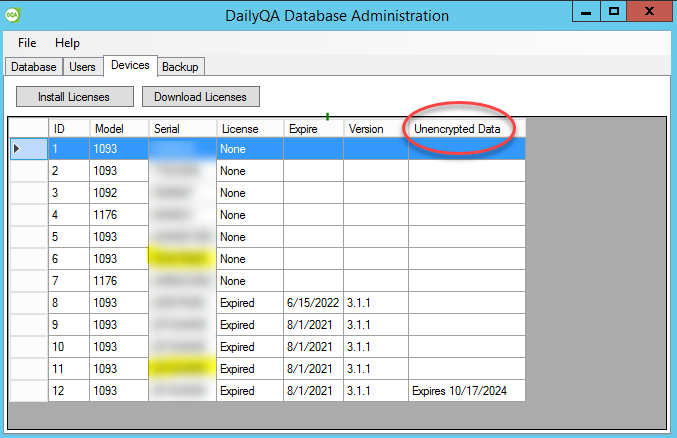677x438 pixels.
Task: Click the Serial column header
Action: click(x=182, y=129)
